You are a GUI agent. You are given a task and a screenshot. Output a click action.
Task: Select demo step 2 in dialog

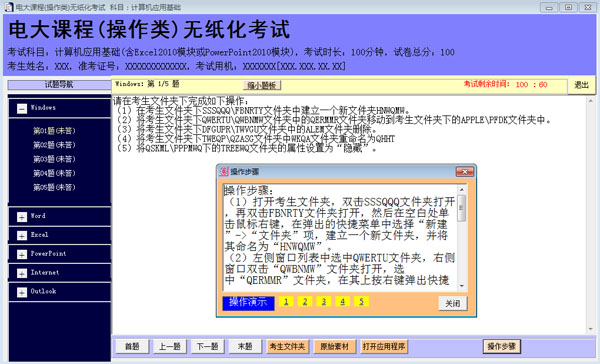[305, 302]
